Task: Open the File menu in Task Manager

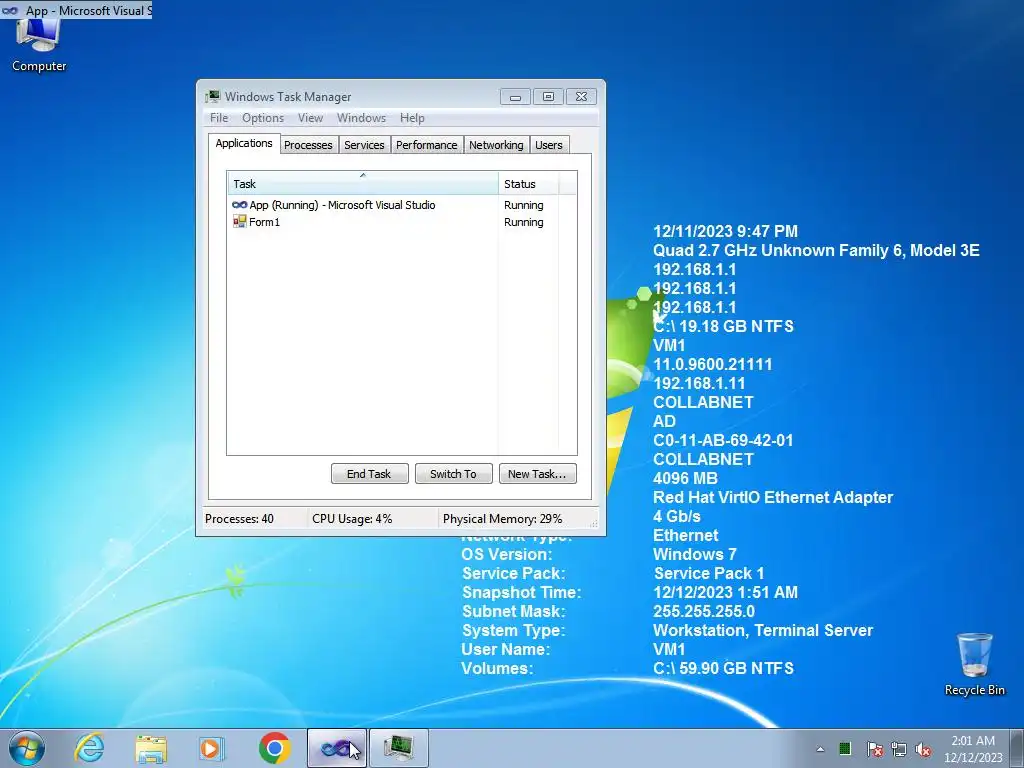Action: click(x=219, y=118)
